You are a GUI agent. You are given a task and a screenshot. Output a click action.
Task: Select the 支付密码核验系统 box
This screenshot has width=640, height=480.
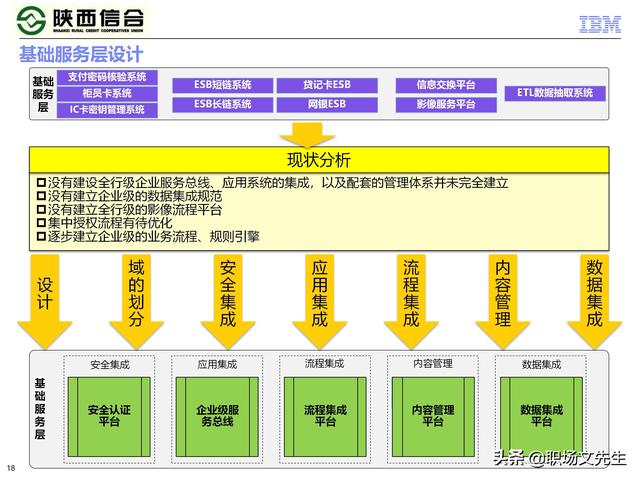point(107,77)
